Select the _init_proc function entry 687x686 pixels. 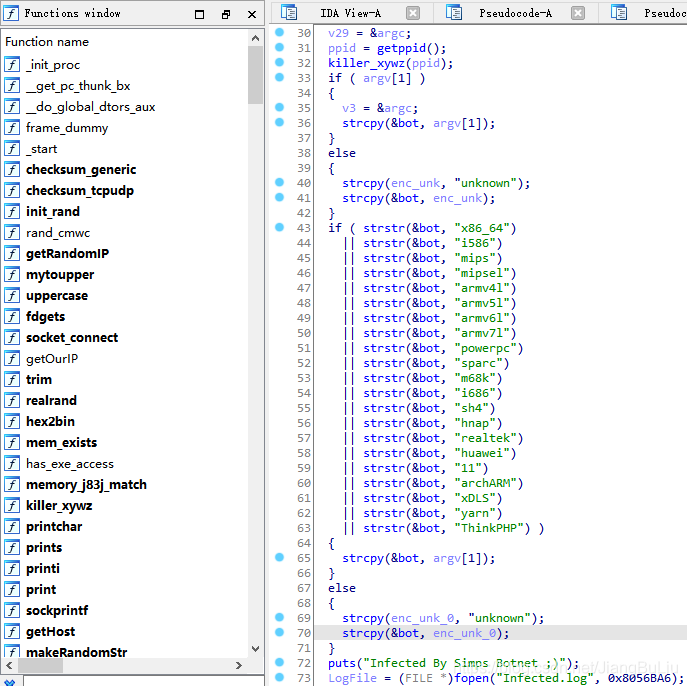pyautogui.click(x=53, y=65)
